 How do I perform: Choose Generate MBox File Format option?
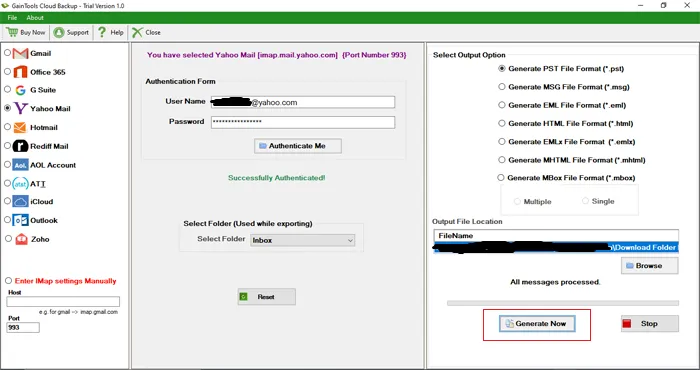(501, 178)
